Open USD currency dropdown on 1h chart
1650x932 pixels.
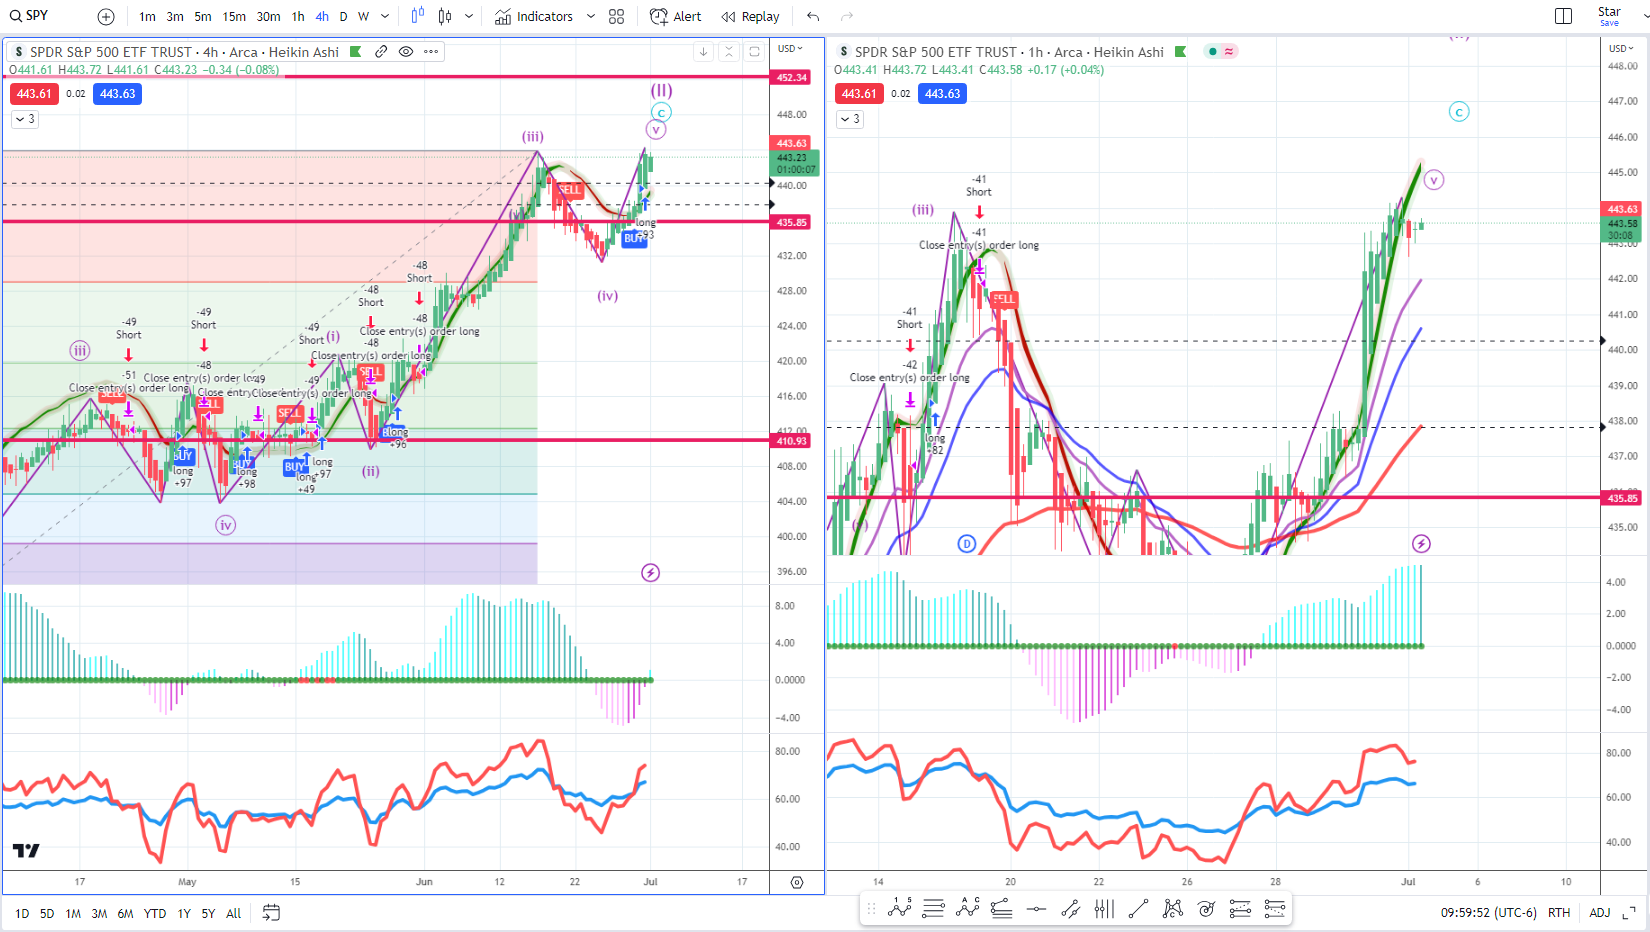(x=1621, y=48)
